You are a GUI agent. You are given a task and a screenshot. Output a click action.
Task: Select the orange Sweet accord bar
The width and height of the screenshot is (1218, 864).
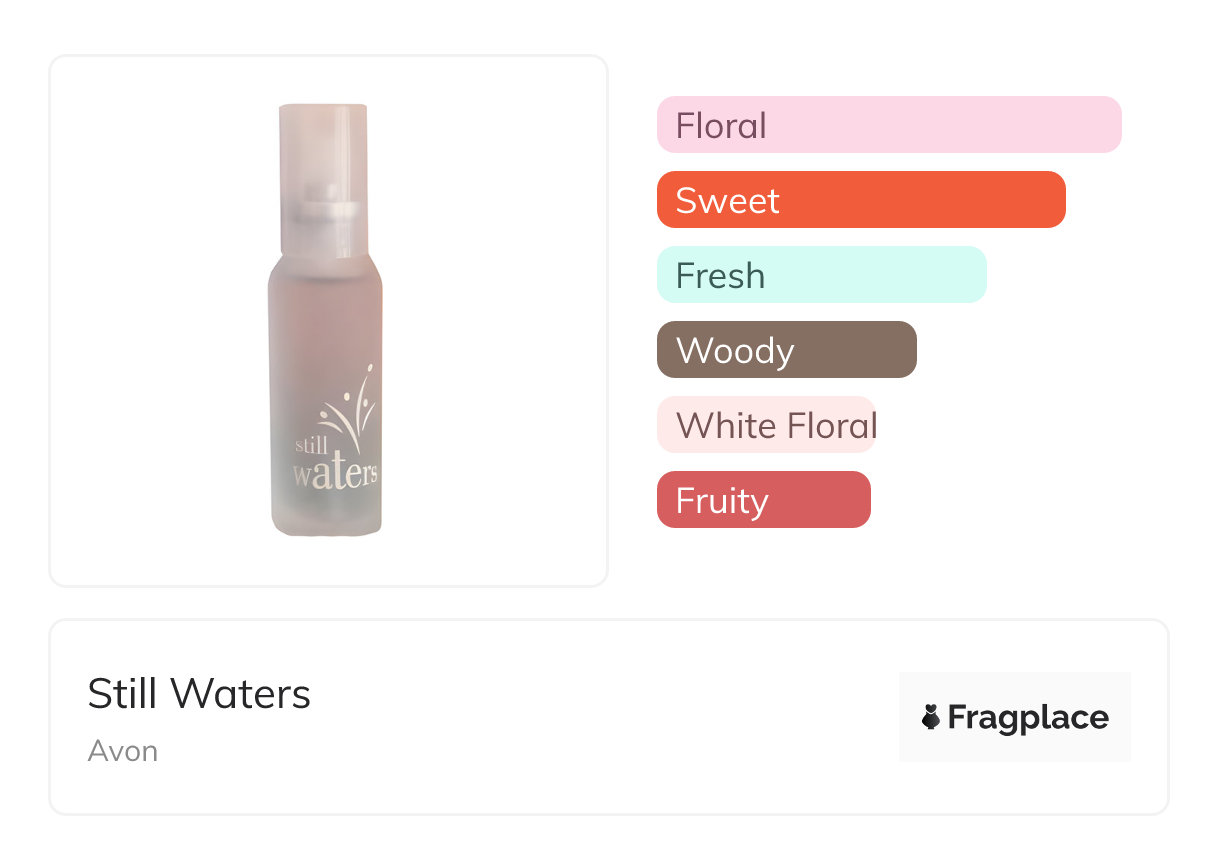(x=860, y=200)
